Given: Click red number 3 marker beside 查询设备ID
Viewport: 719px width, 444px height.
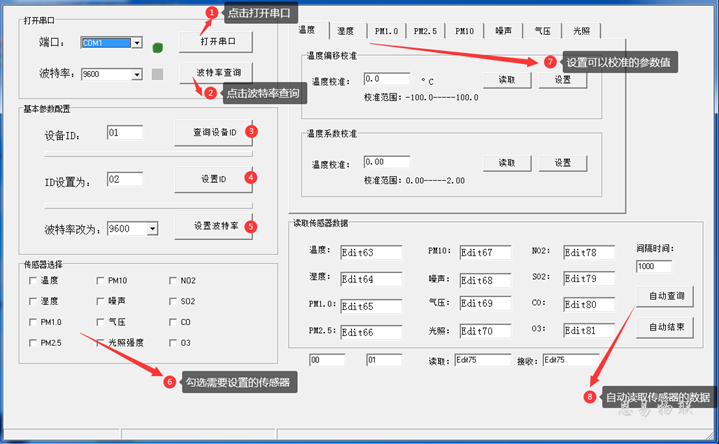Looking at the screenshot, I should pyautogui.click(x=251, y=131).
